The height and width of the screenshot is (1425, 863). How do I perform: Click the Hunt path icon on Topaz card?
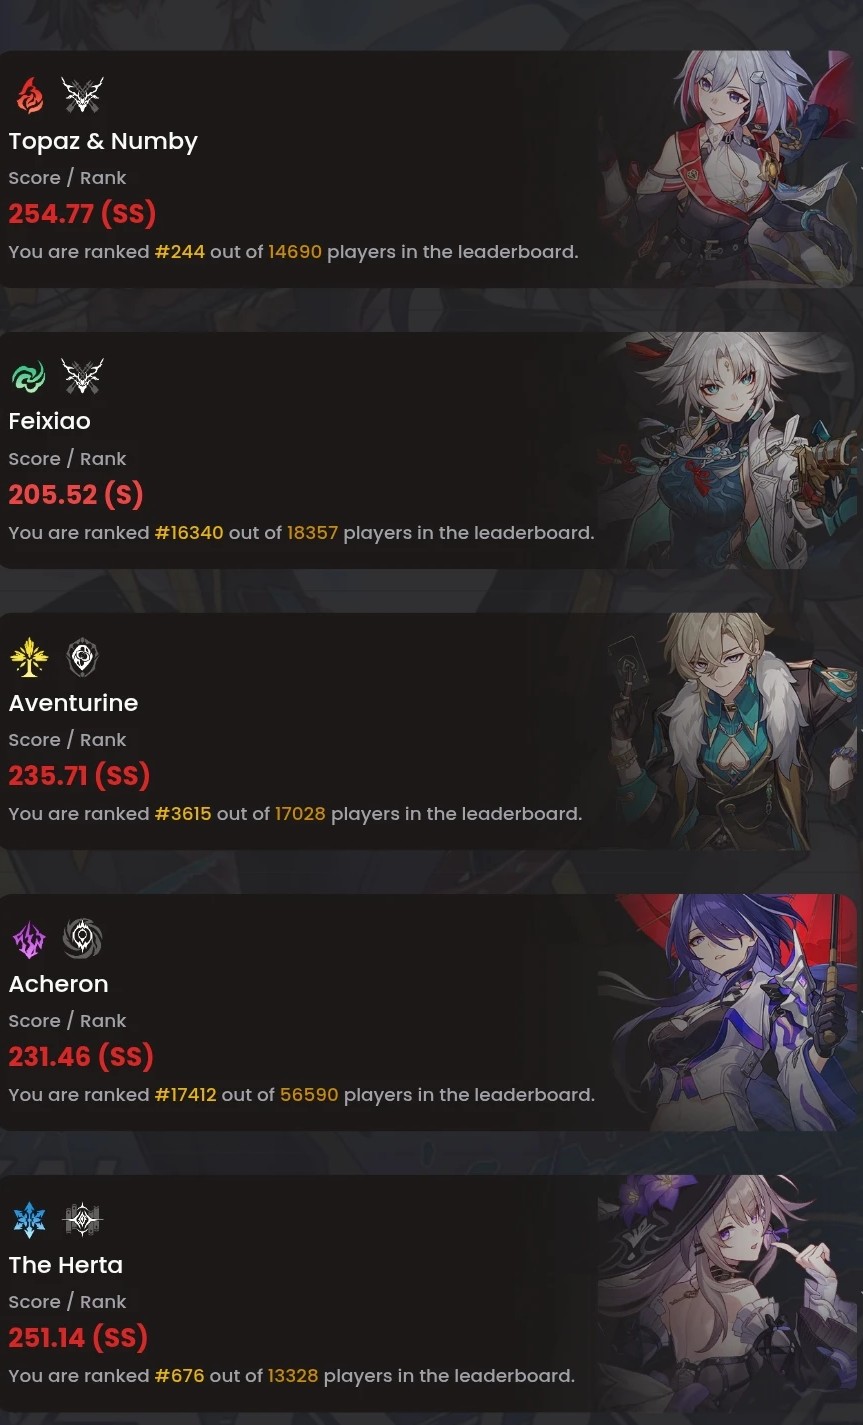(82, 95)
